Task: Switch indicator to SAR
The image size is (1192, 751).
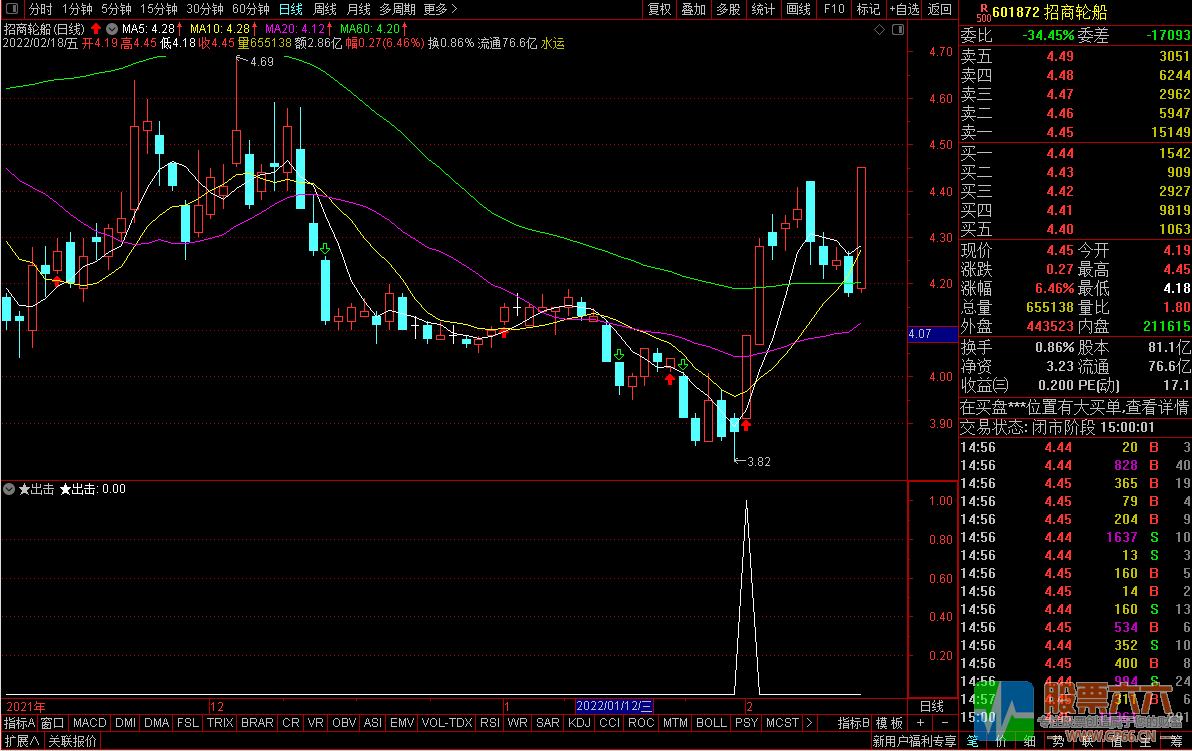Action: click(x=548, y=723)
